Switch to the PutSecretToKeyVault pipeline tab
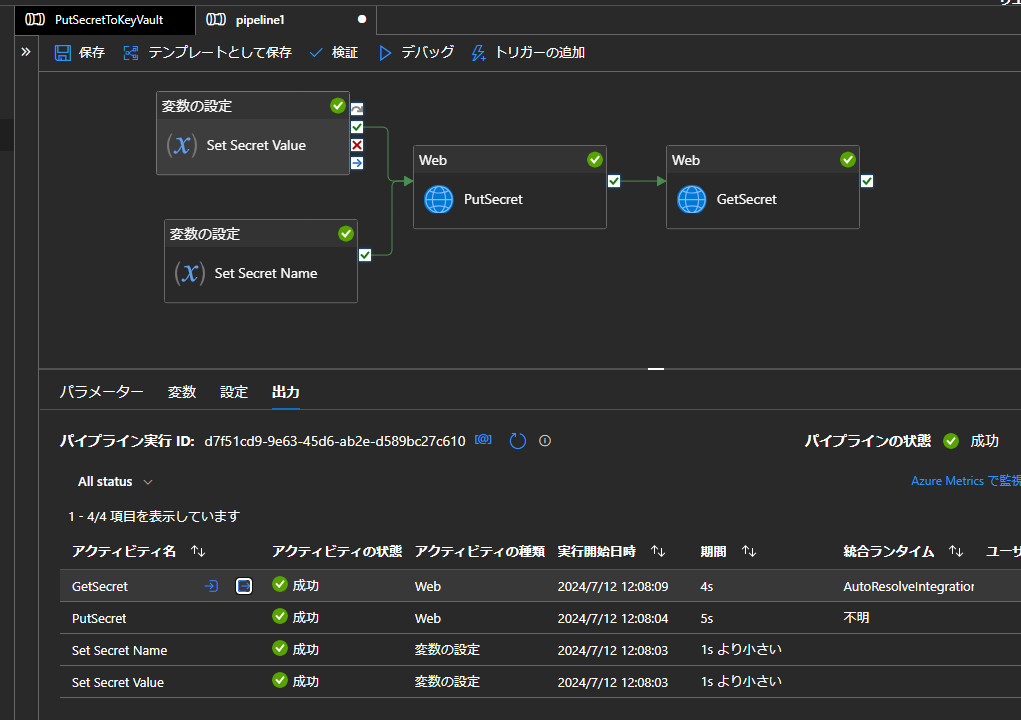Screen dimensions: 1021x720 point(104,20)
